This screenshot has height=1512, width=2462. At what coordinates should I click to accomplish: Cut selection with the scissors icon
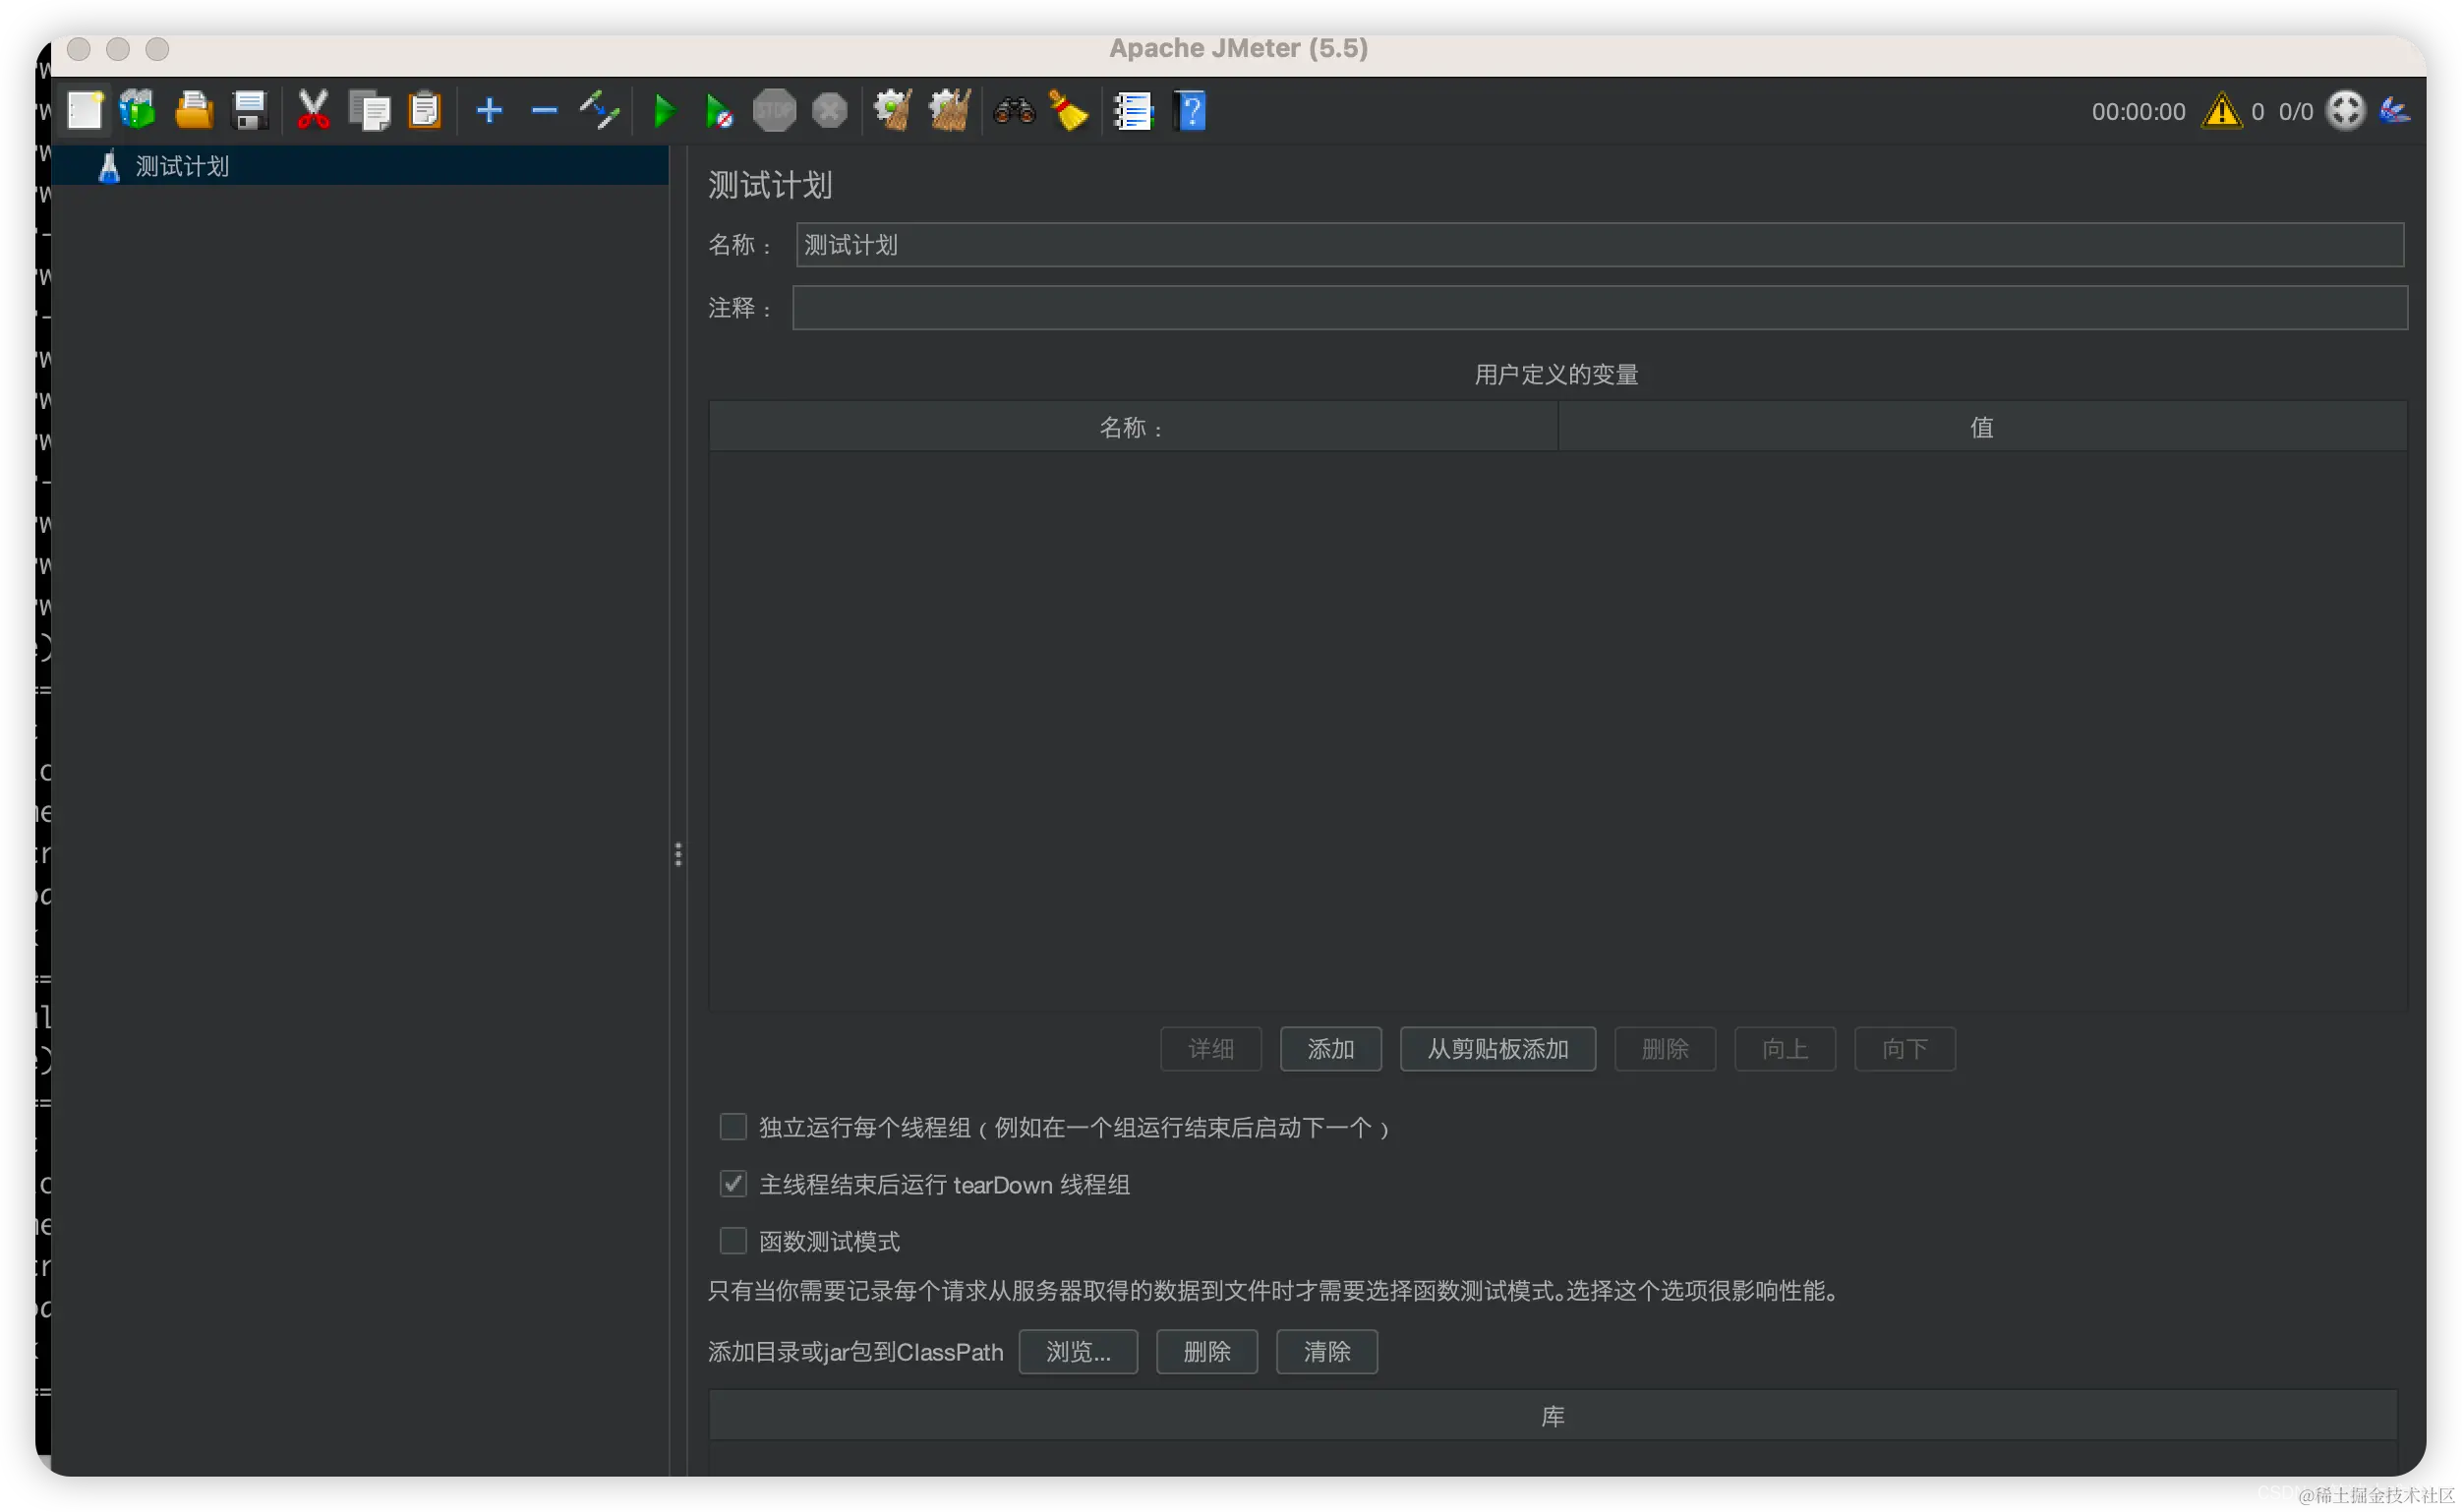coord(313,110)
